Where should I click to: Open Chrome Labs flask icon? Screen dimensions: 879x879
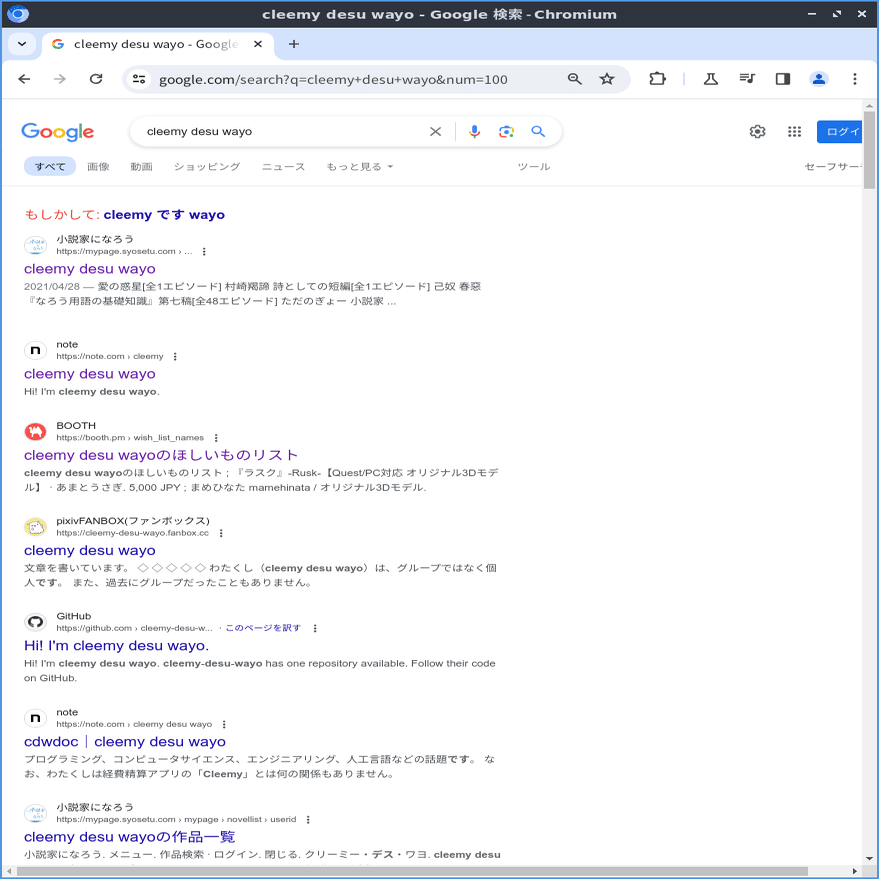tap(710, 79)
